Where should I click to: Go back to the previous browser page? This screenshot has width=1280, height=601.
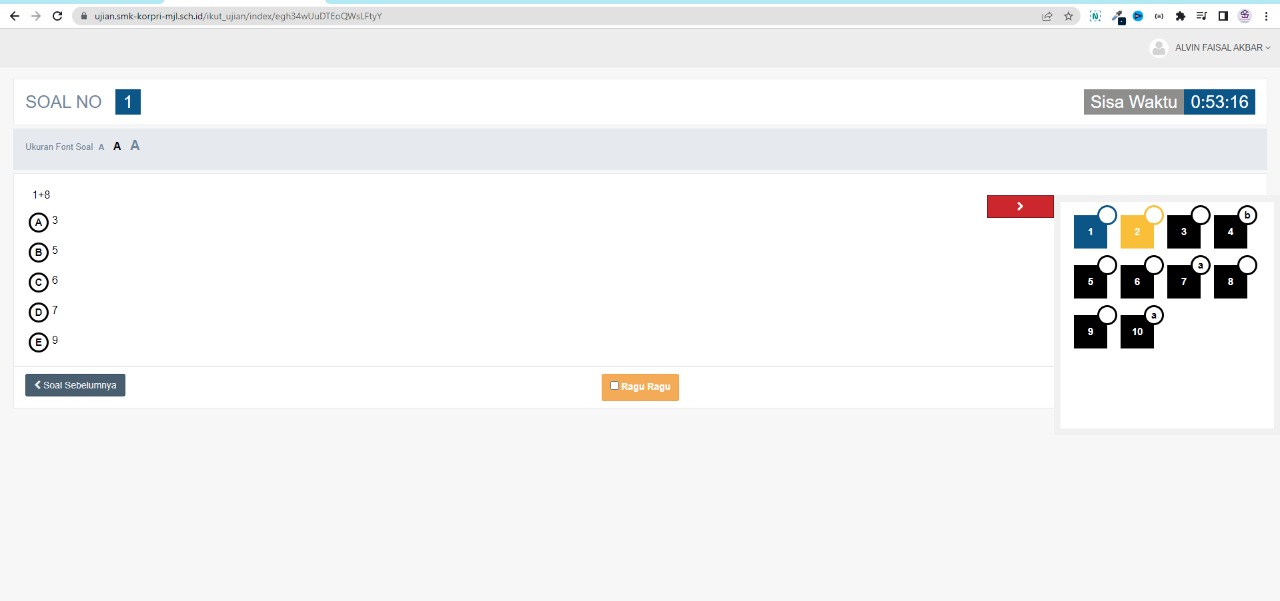coord(14,16)
